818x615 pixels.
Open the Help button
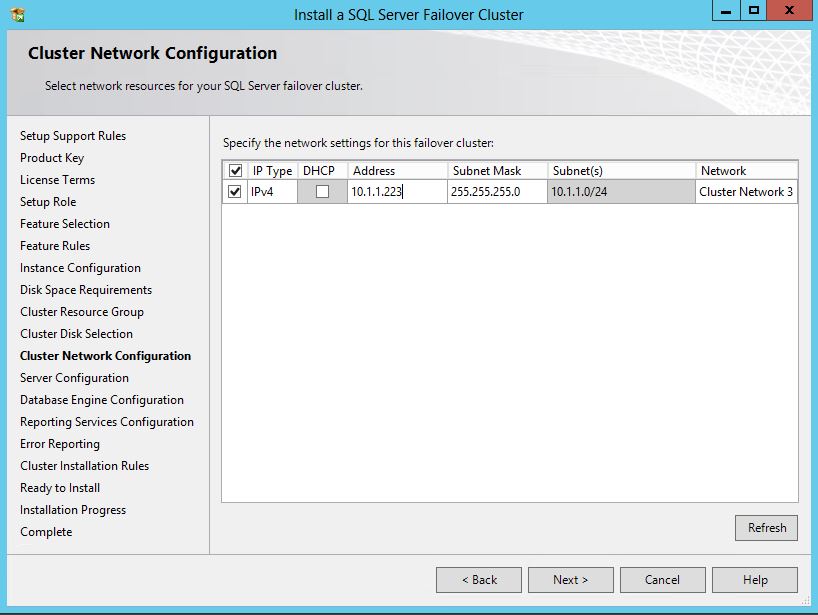pos(755,580)
